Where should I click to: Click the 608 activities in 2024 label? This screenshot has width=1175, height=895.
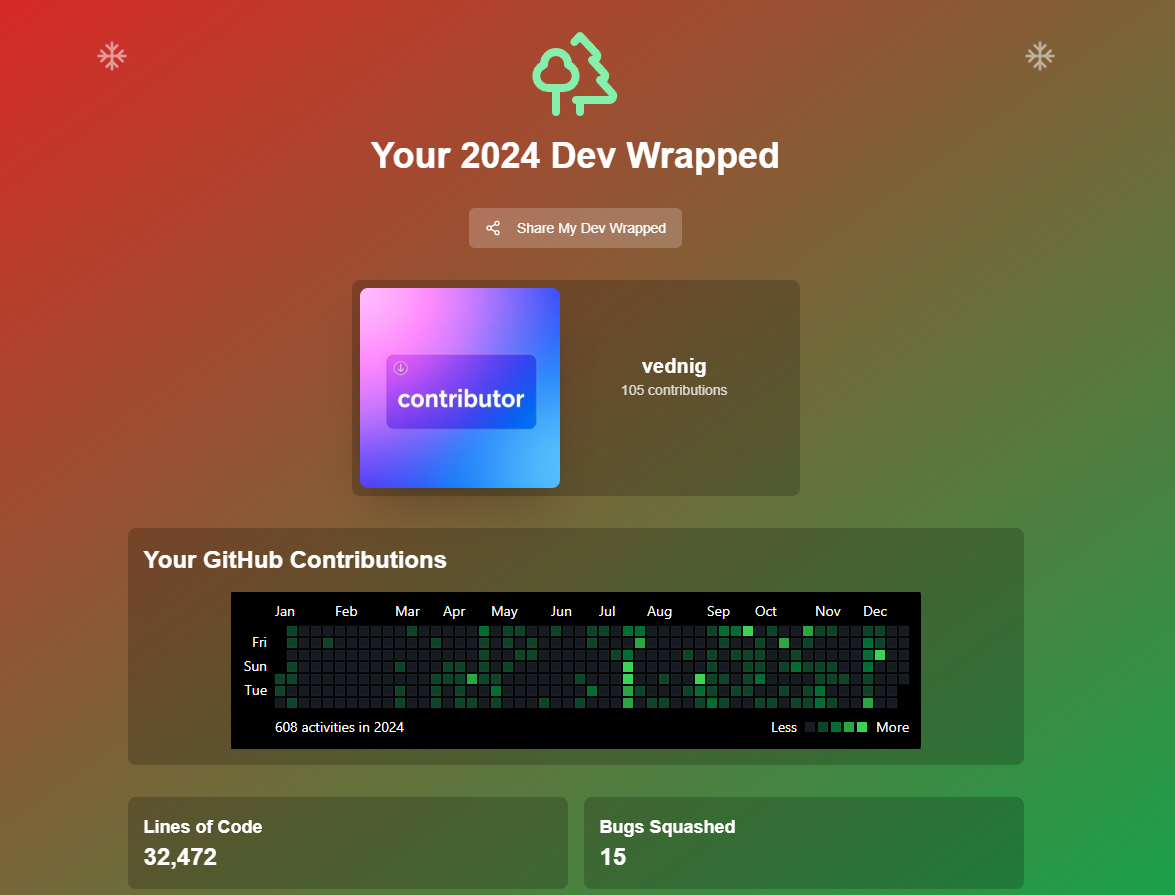click(x=339, y=727)
